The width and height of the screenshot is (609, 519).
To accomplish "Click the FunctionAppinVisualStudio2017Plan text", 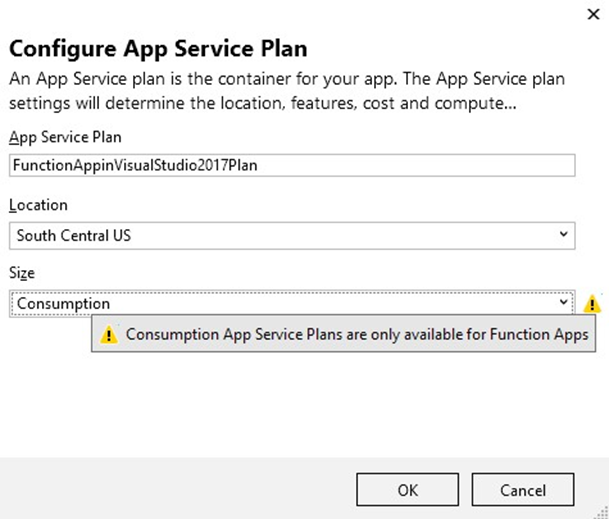I will click(x=135, y=166).
